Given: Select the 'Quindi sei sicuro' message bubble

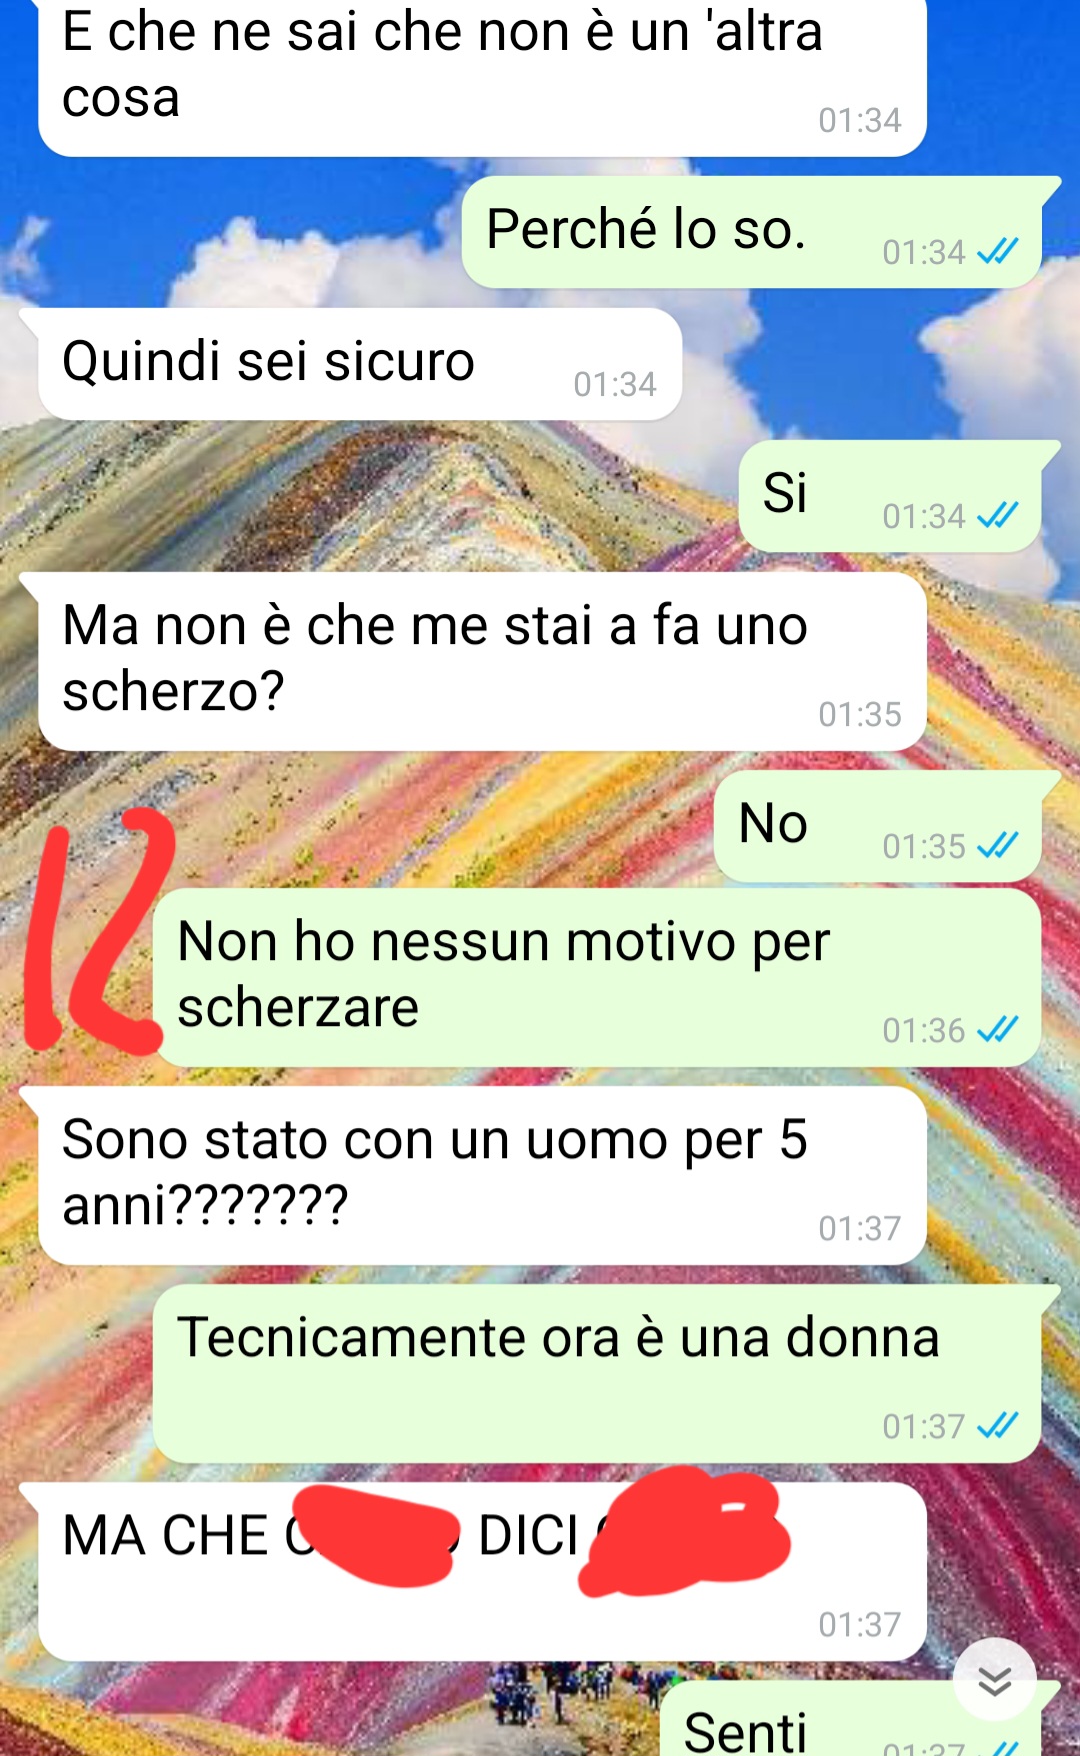Looking at the screenshot, I should coord(351,363).
